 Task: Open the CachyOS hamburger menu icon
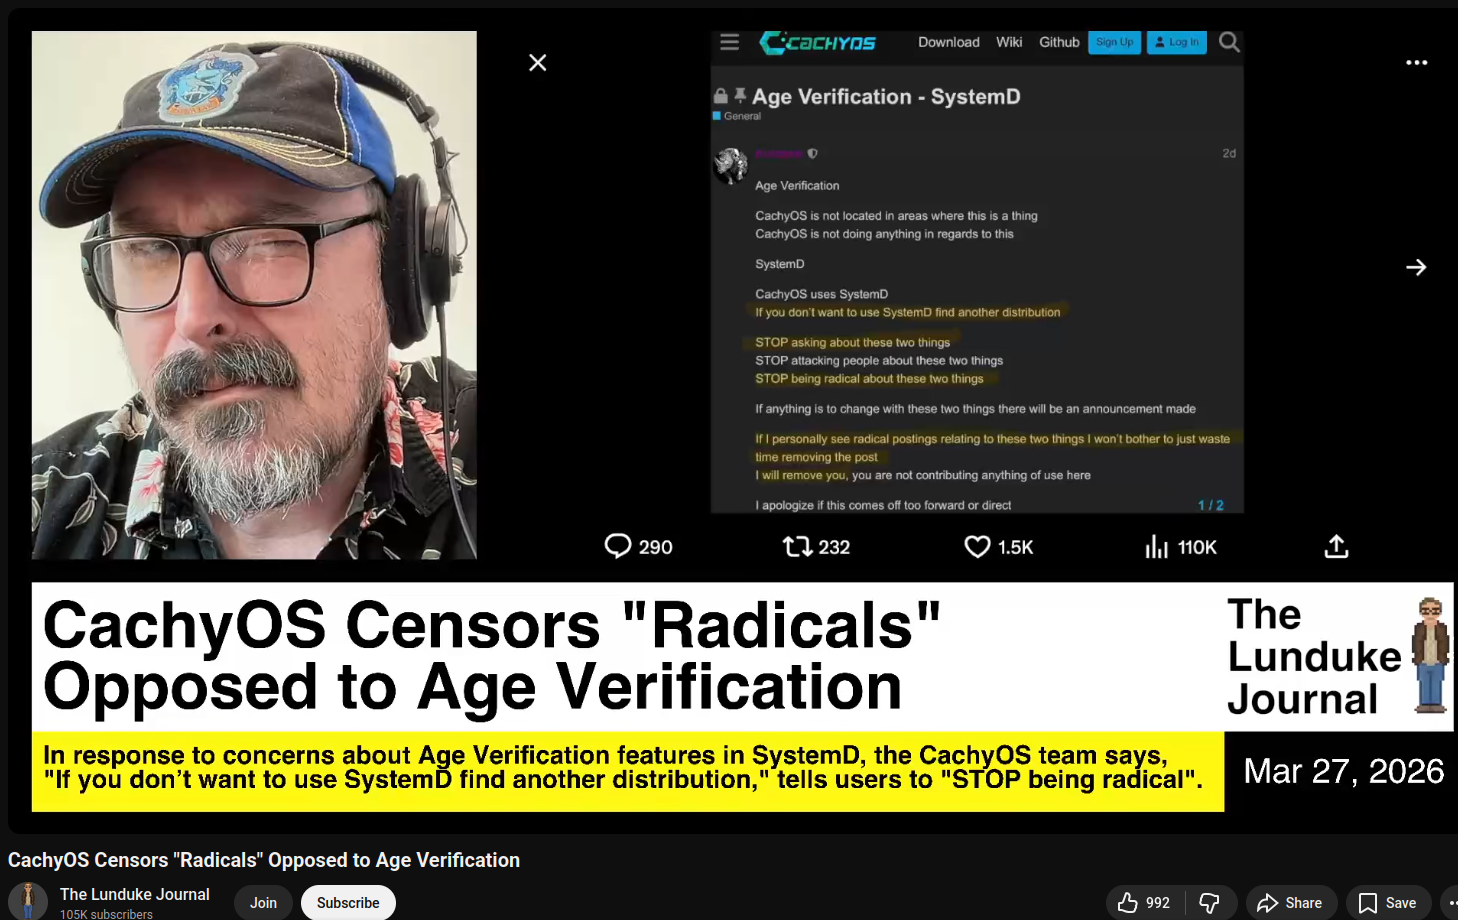730,42
